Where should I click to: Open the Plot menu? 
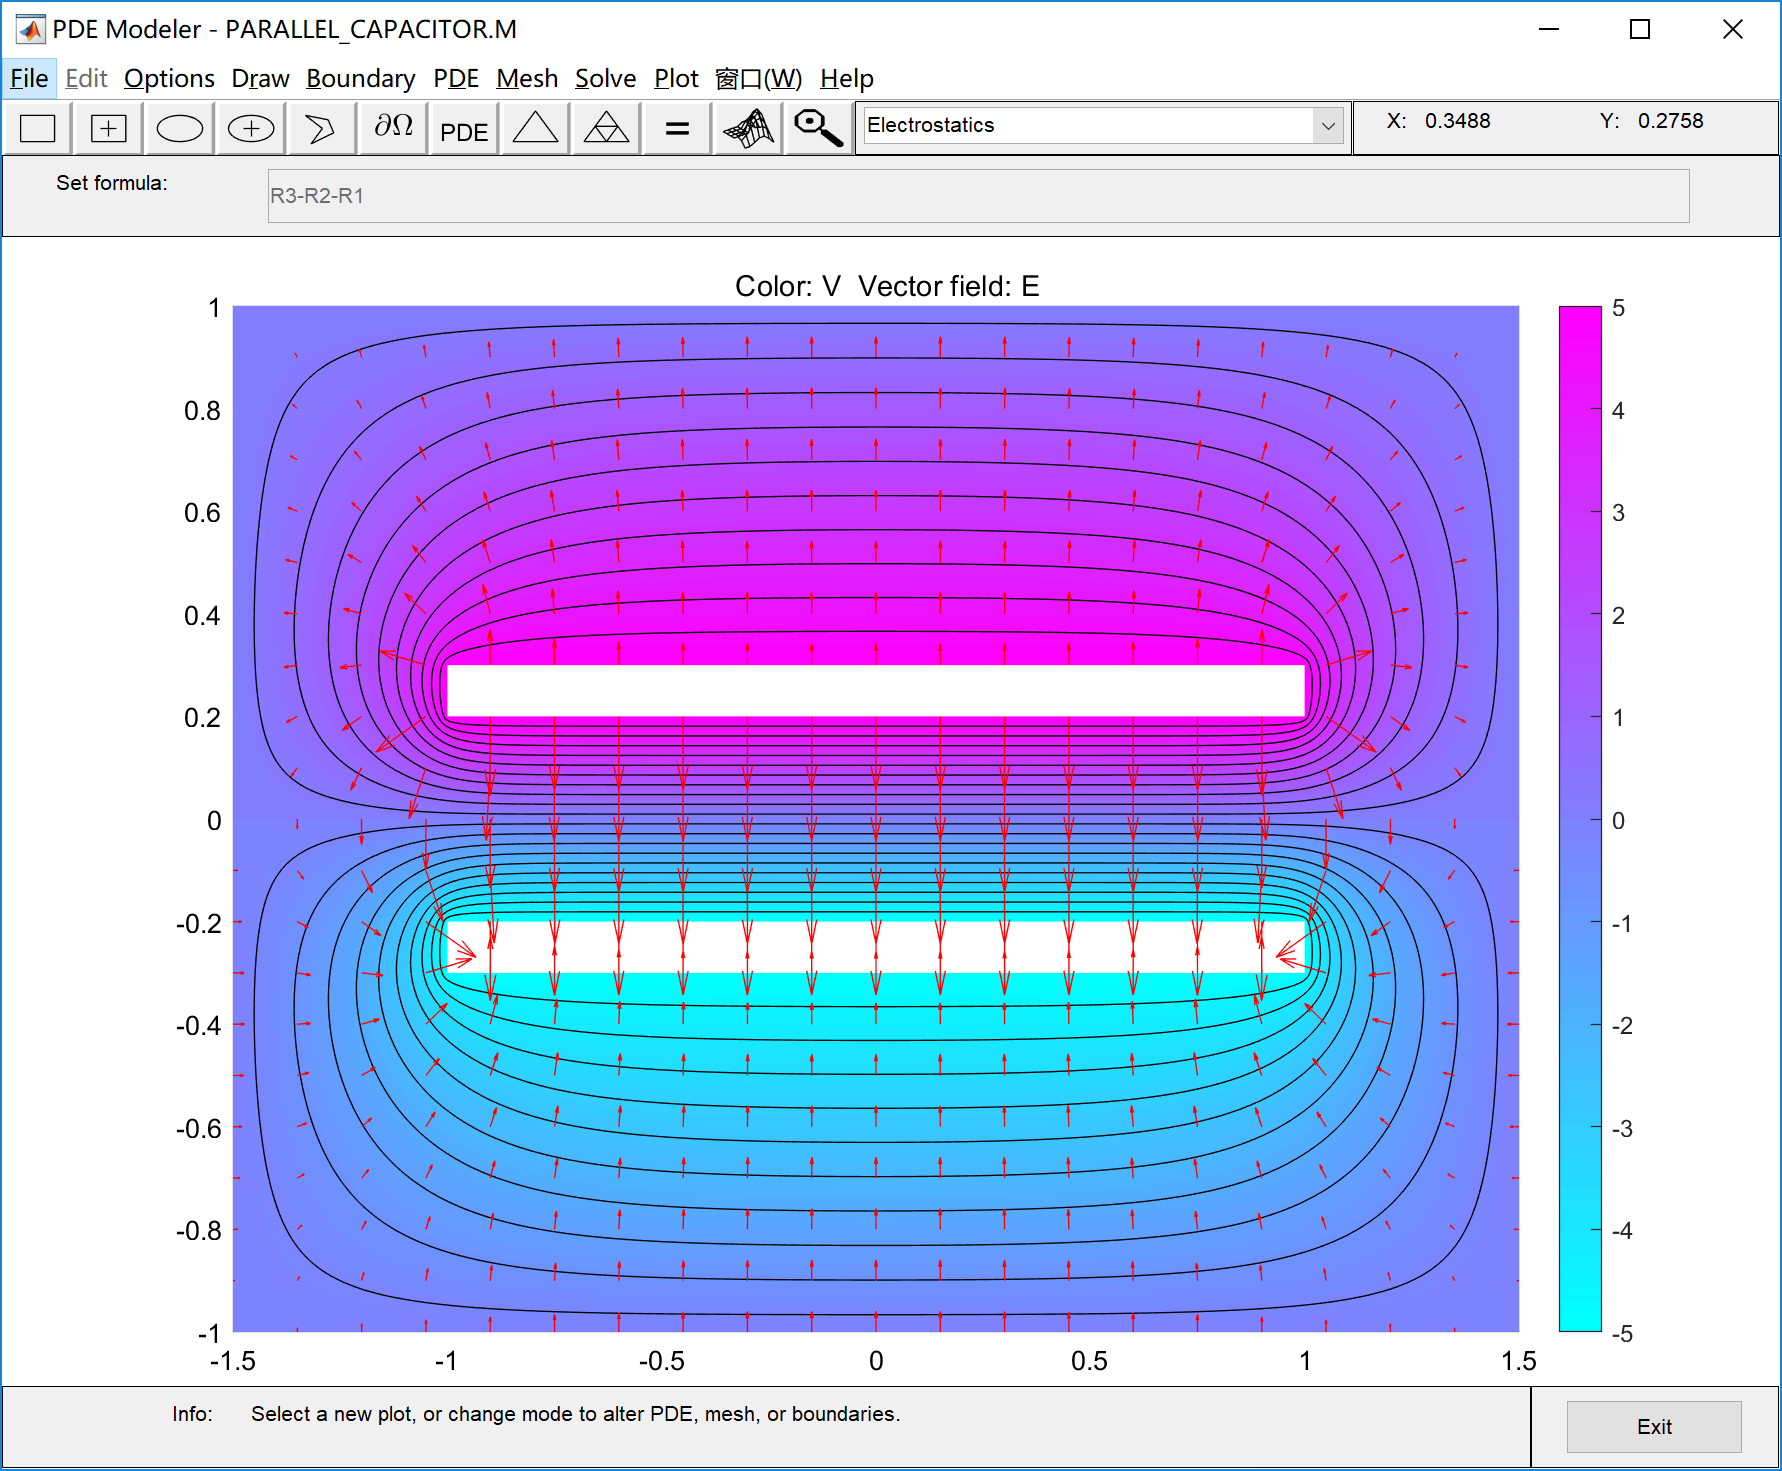pyautogui.click(x=676, y=78)
